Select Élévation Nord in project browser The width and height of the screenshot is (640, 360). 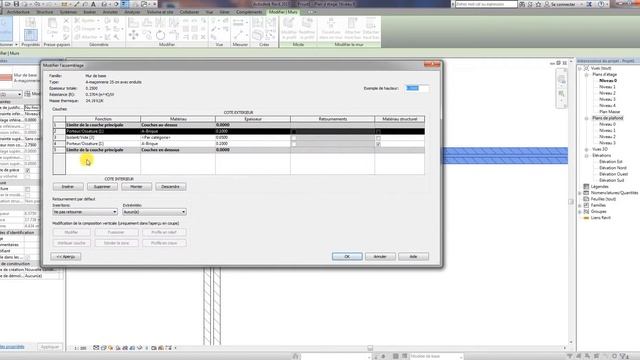613,168
